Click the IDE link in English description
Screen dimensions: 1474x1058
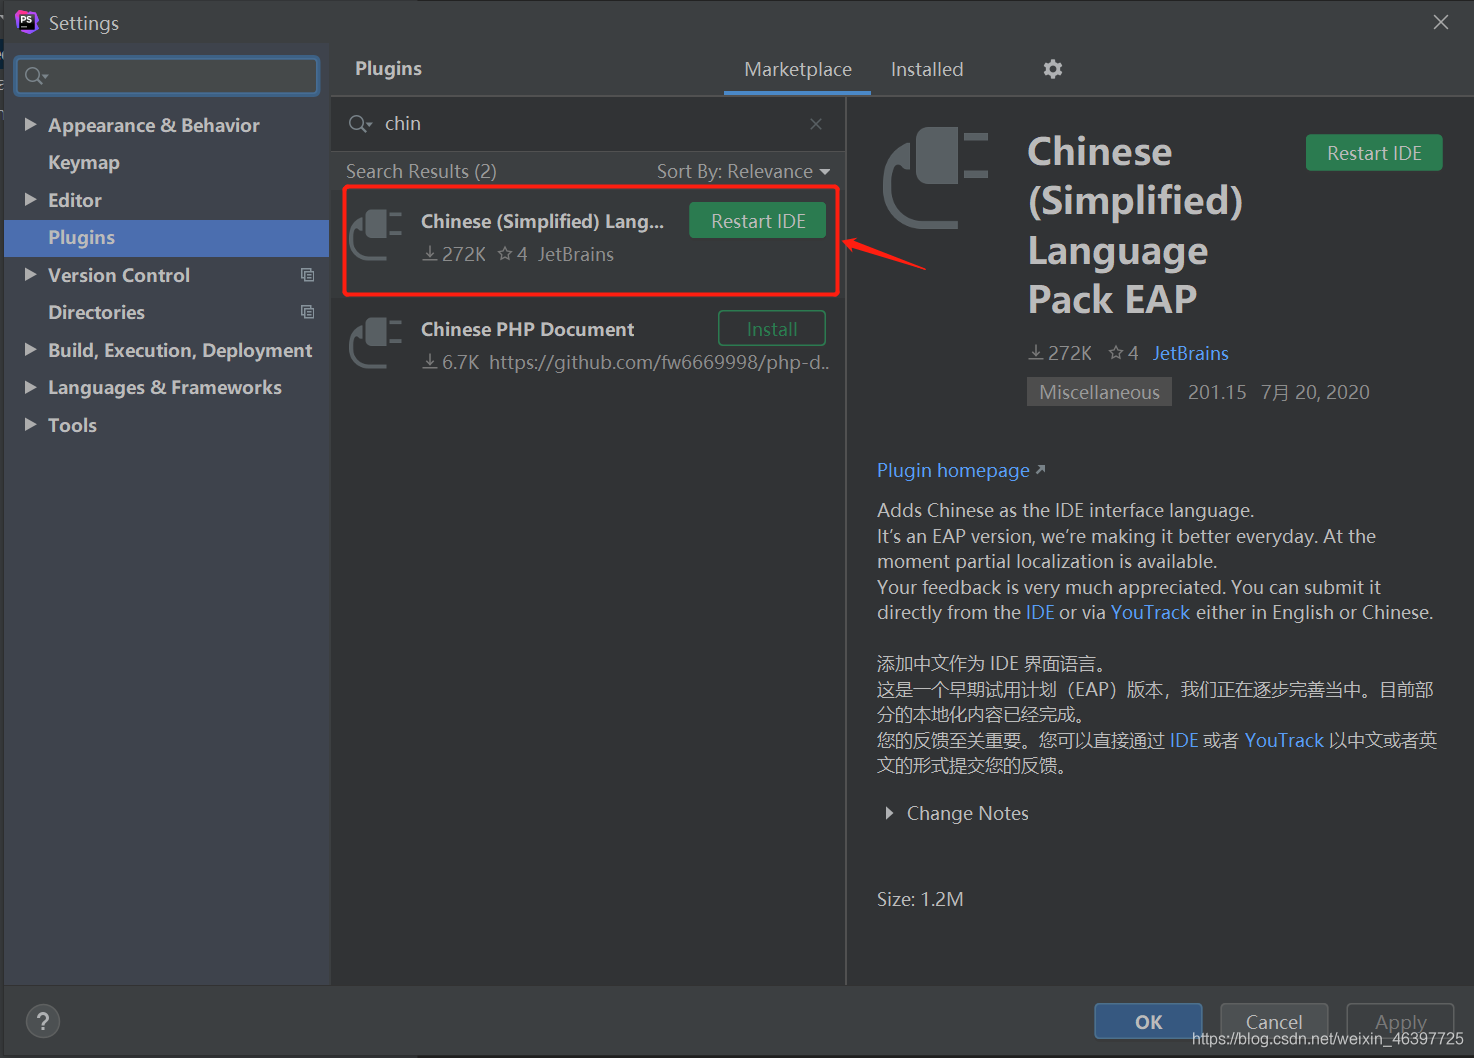point(1040,612)
